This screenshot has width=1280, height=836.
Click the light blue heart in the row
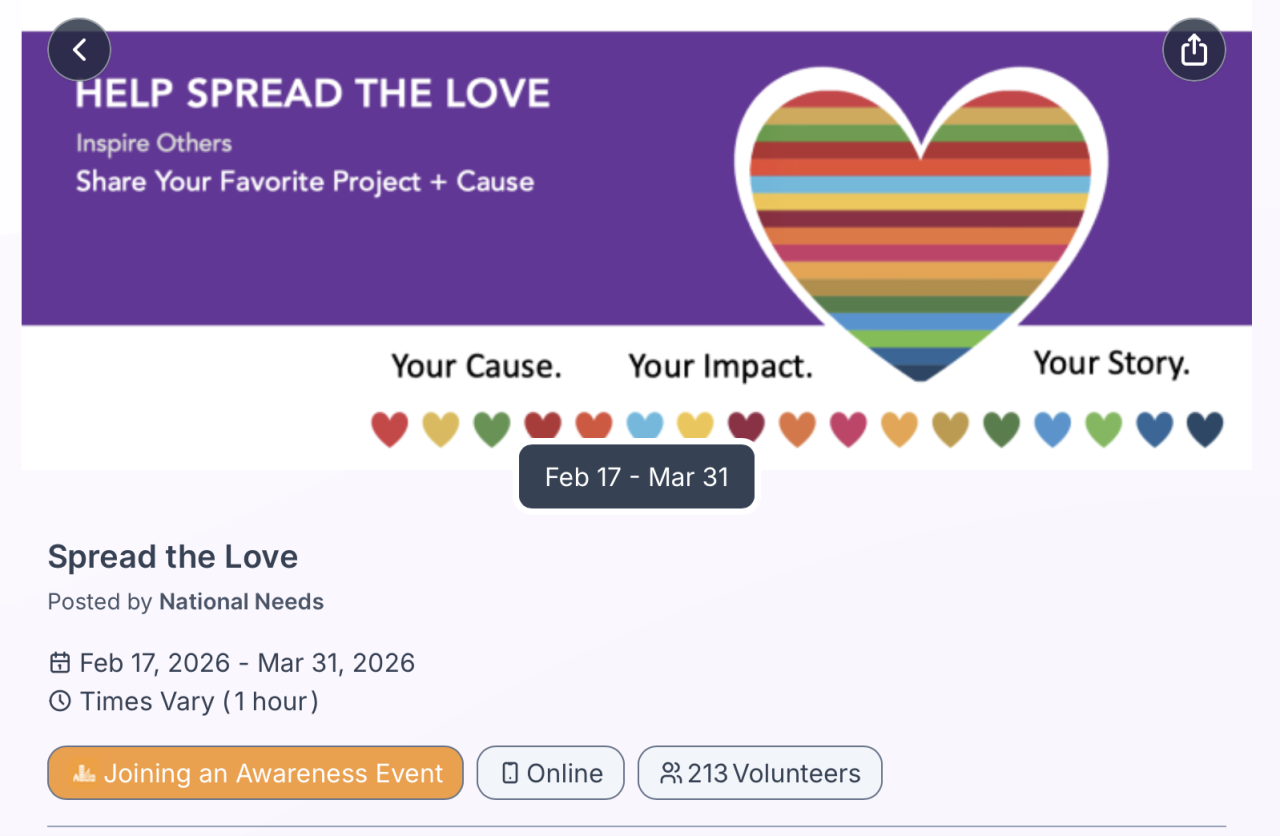pos(645,425)
